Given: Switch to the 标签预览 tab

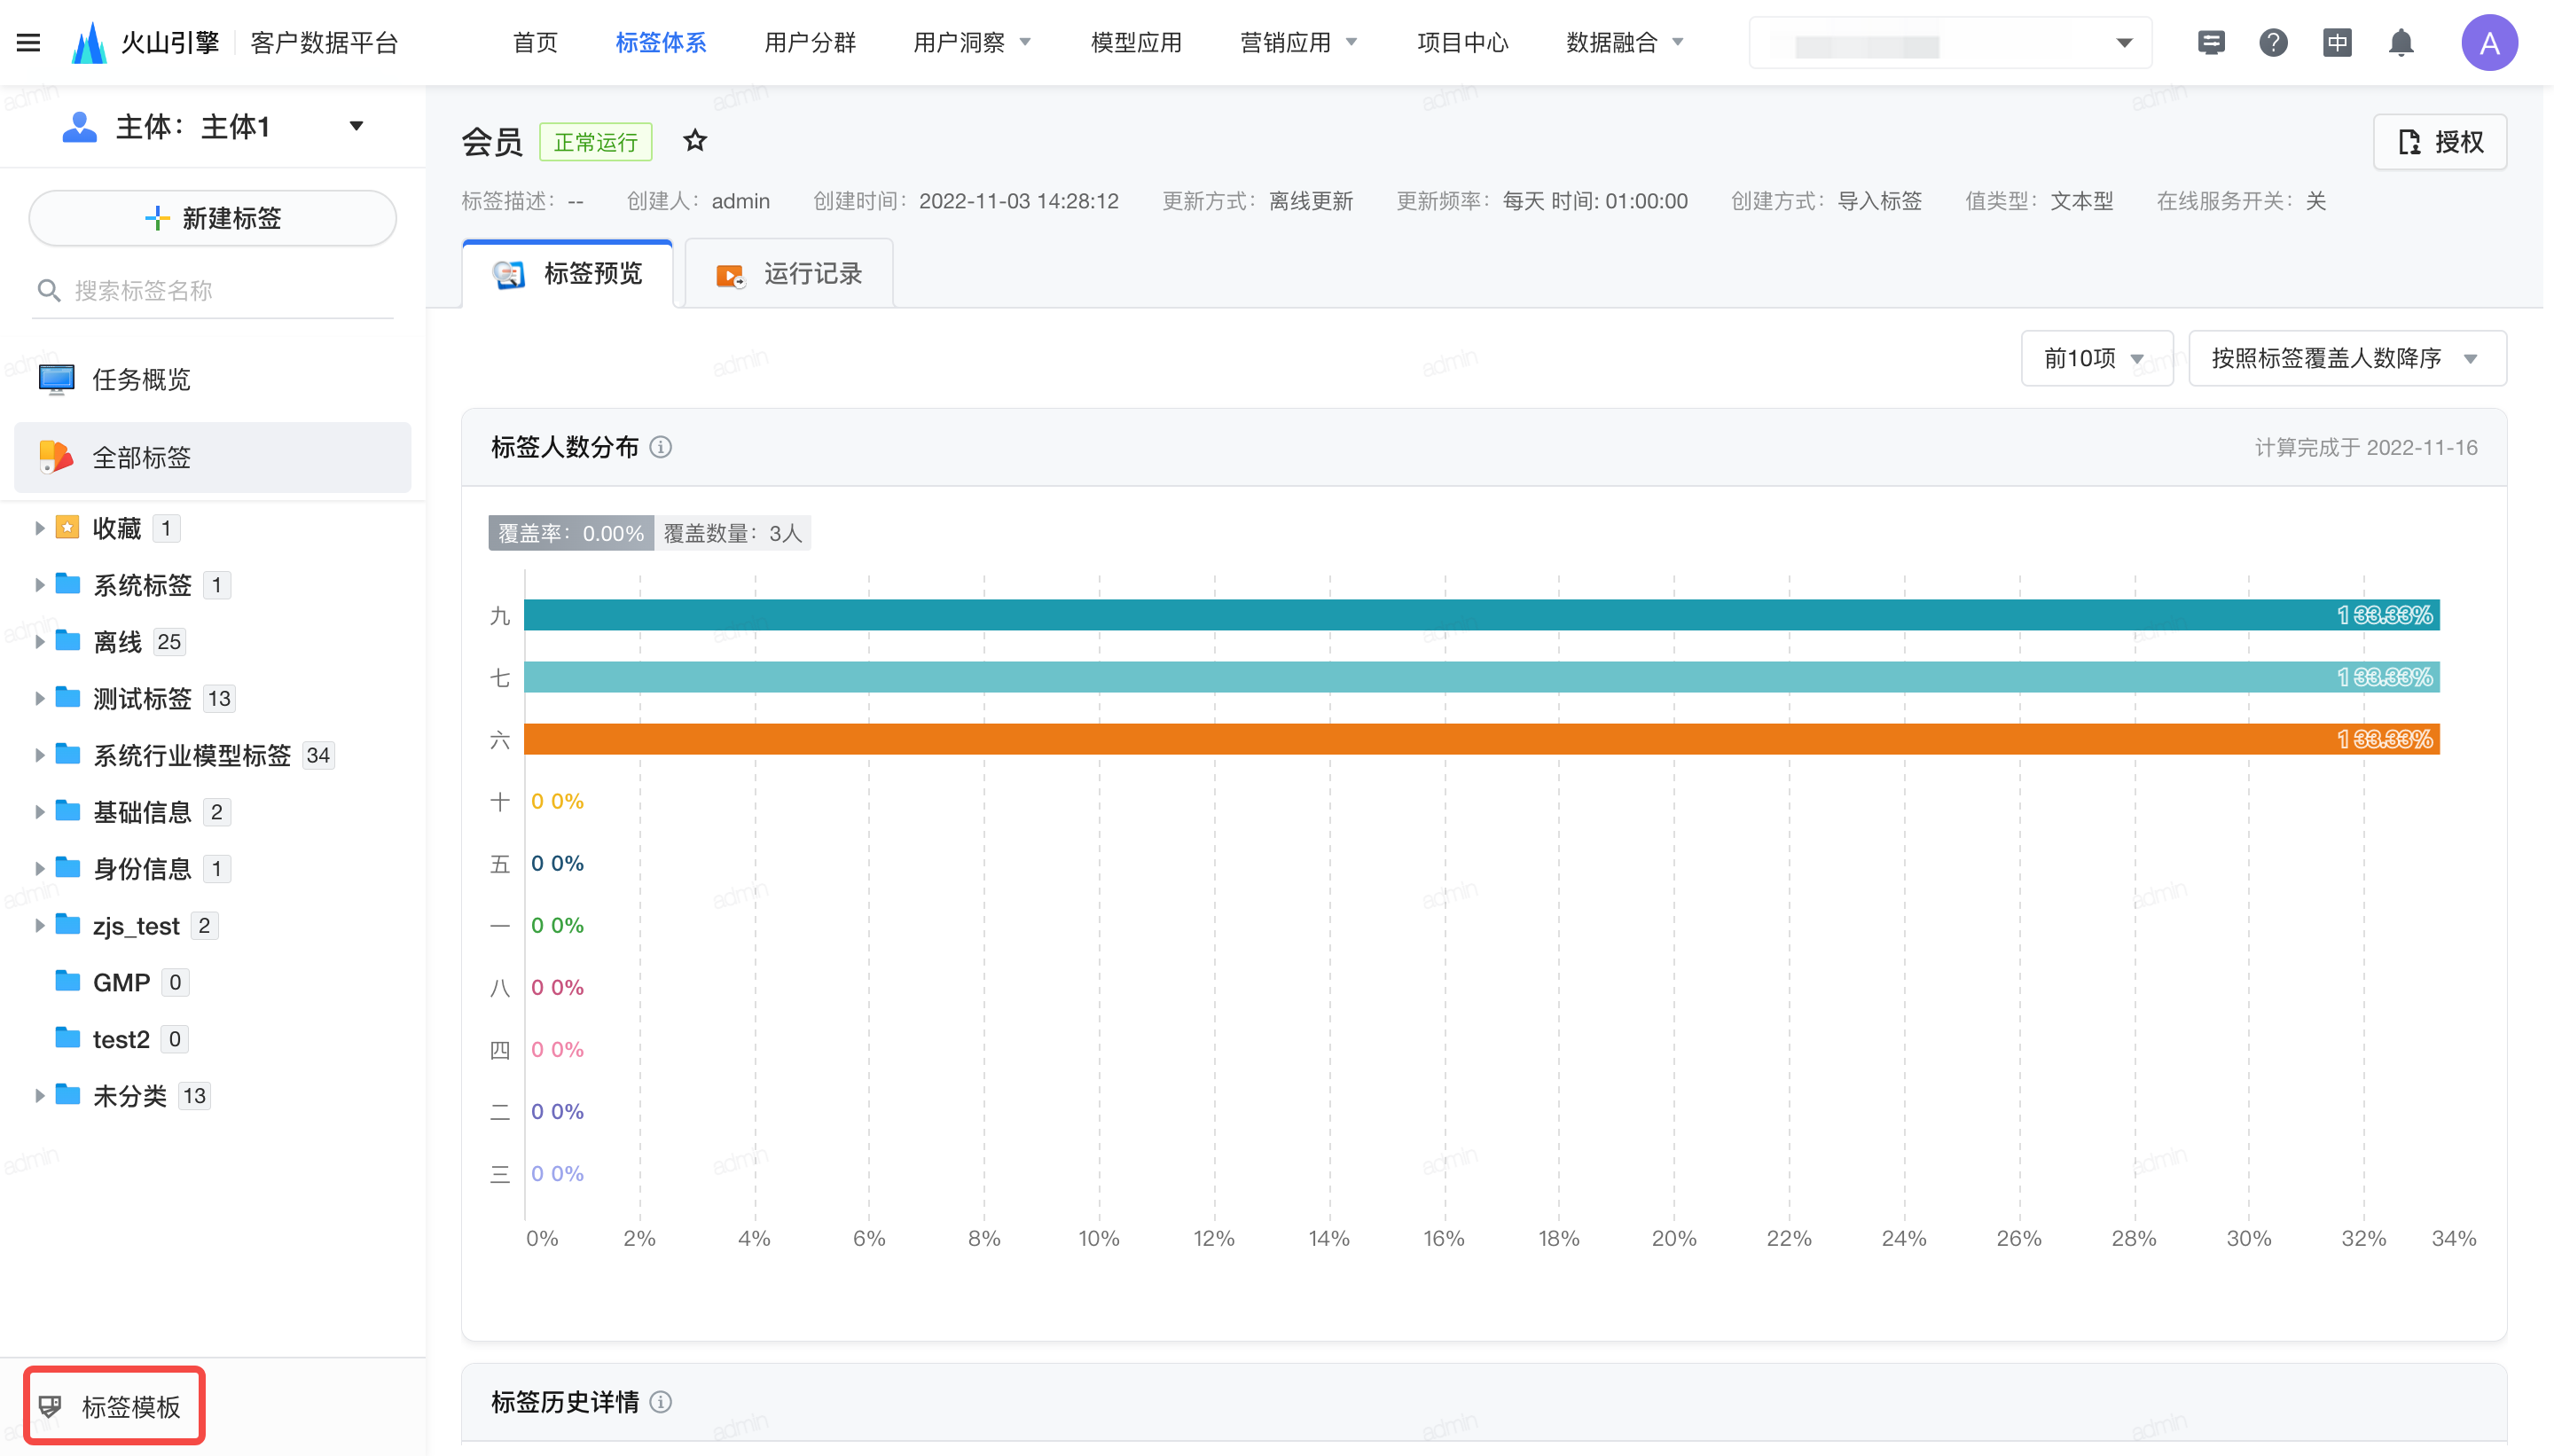Looking at the screenshot, I should pos(567,273).
